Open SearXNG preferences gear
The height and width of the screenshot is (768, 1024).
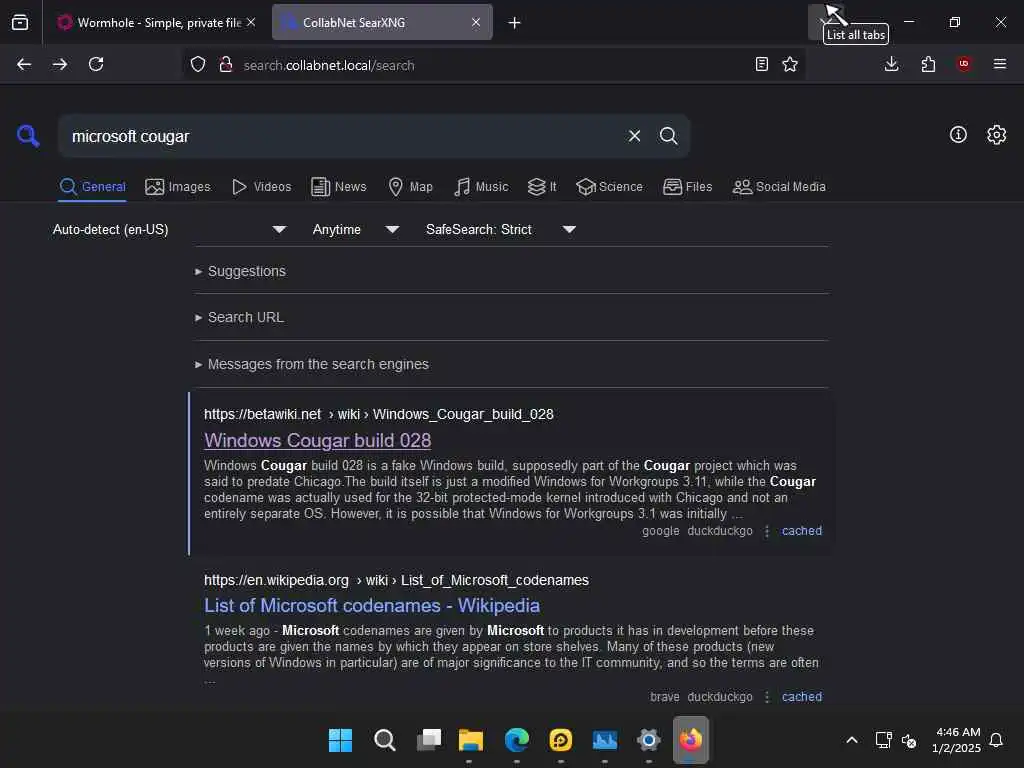pos(997,135)
